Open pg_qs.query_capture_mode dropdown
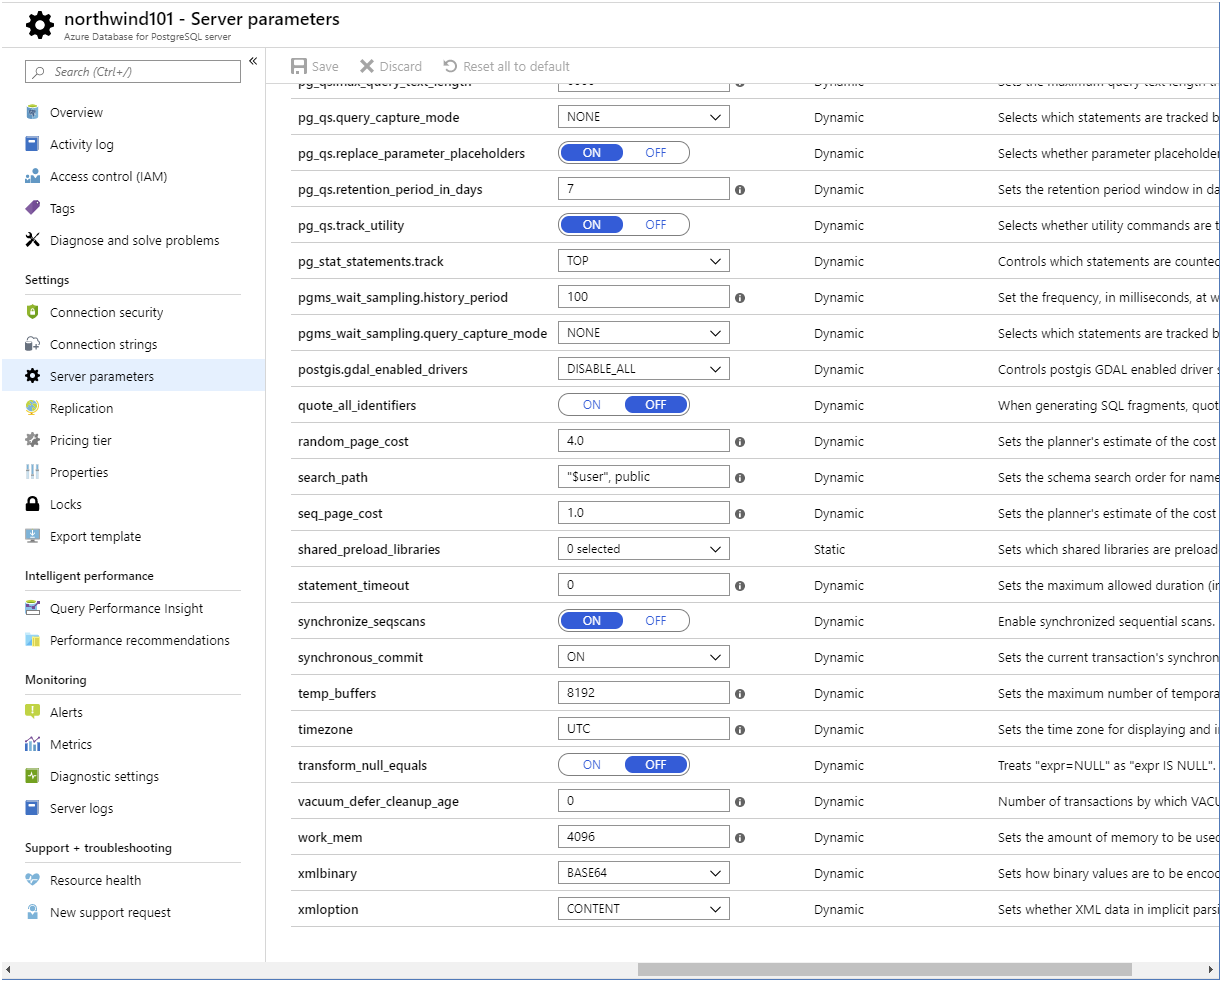Image resolution: width=1222 pixels, height=982 pixels. (x=644, y=117)
